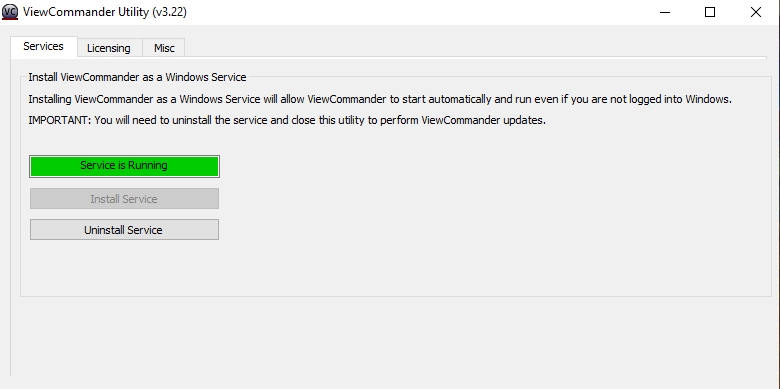
Task: Select the Misc tab
Action: pos(164,48)
